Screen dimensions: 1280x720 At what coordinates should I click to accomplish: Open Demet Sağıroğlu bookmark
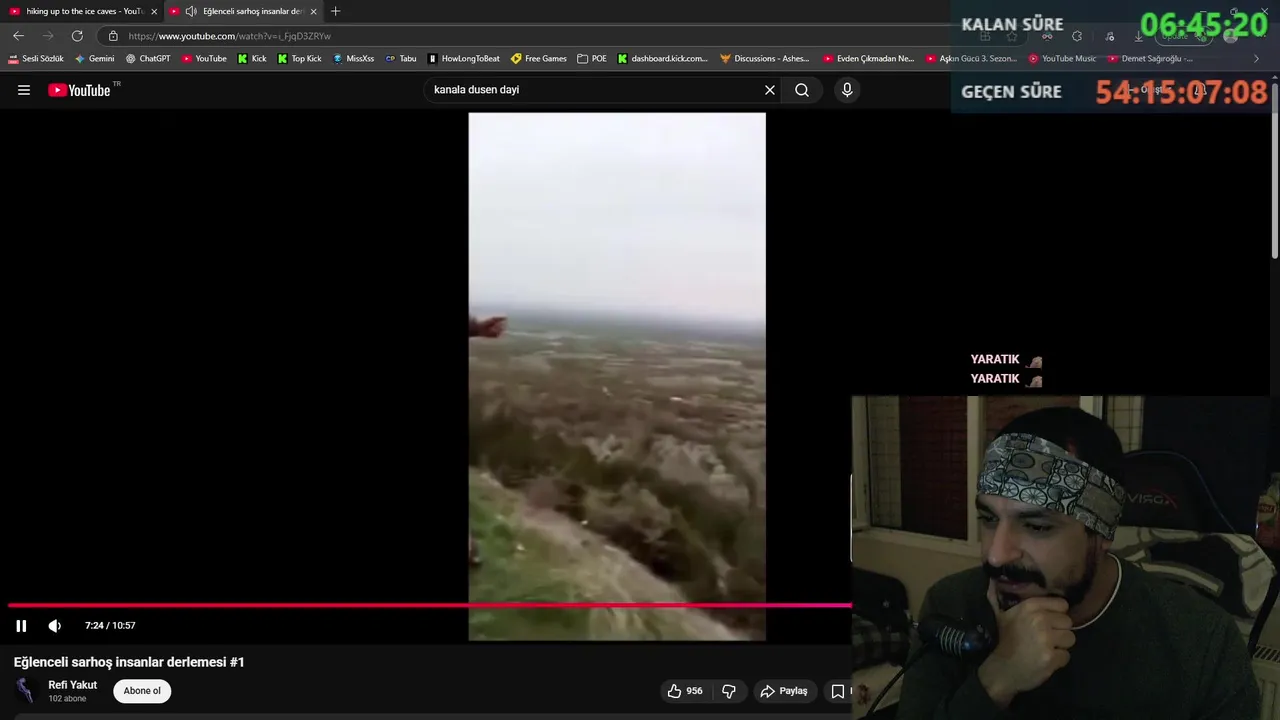(1150, 59)
